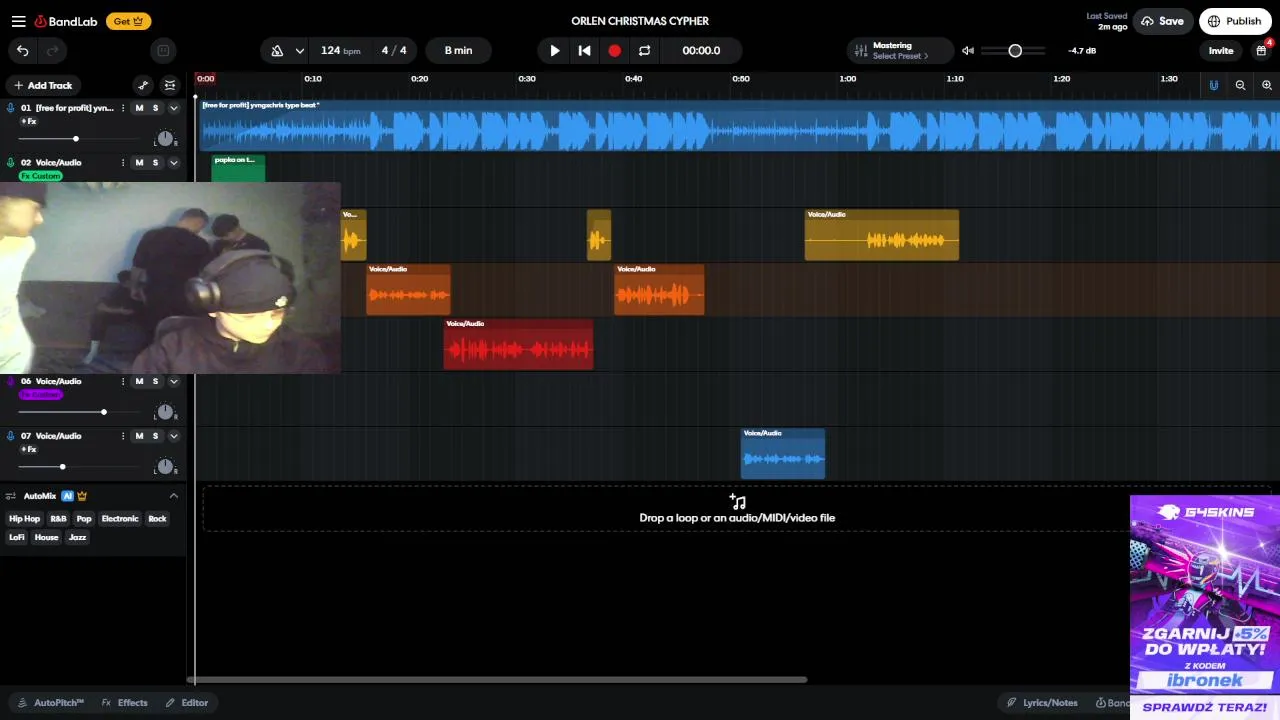This screenshot has height=720, width=1280.
Task: Zoom out the timeline
Action: 1240,85
